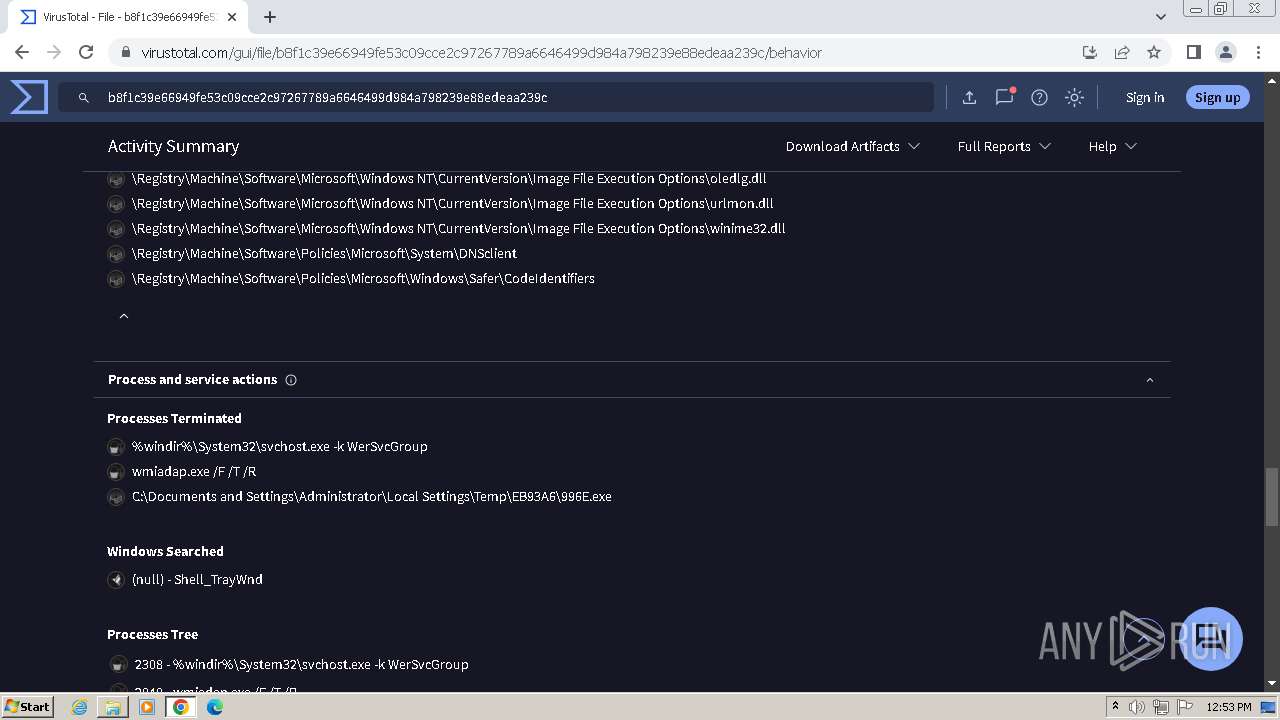Click the install/download page icon in address bar
Image resolution: width=1280 pixels, height=720 pixels.
(1090, 52)
